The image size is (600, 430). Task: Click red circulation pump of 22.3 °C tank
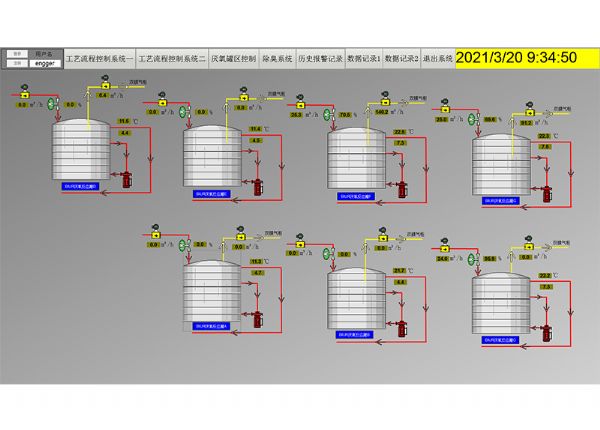pyautogui.click(x=547, y=194)
